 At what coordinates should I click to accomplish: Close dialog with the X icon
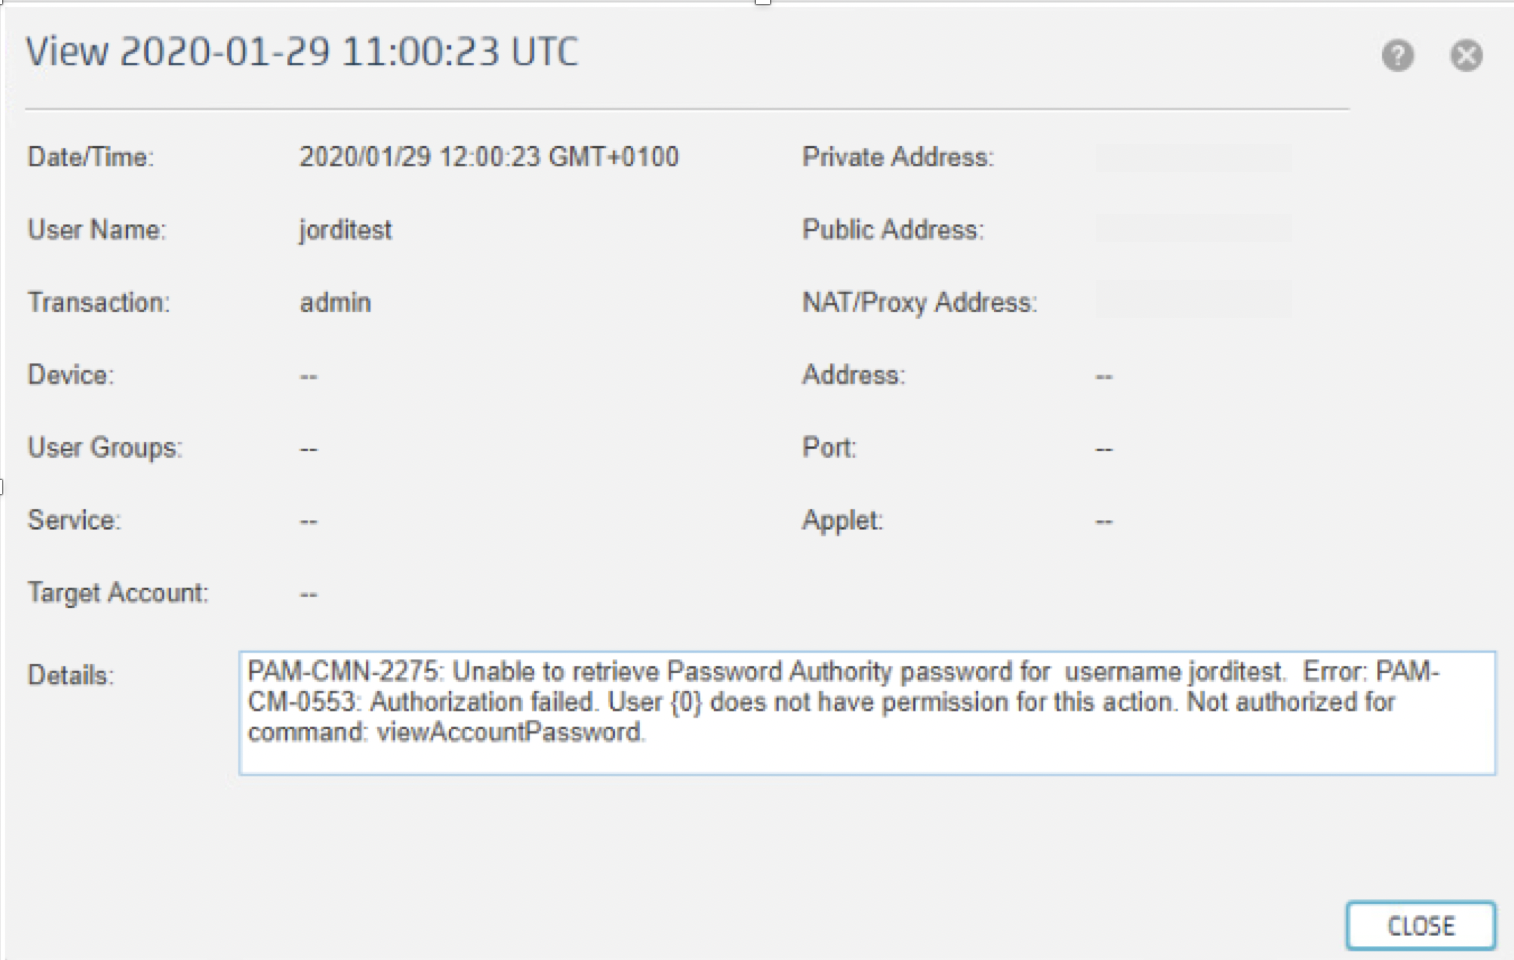coord(1466,56)
